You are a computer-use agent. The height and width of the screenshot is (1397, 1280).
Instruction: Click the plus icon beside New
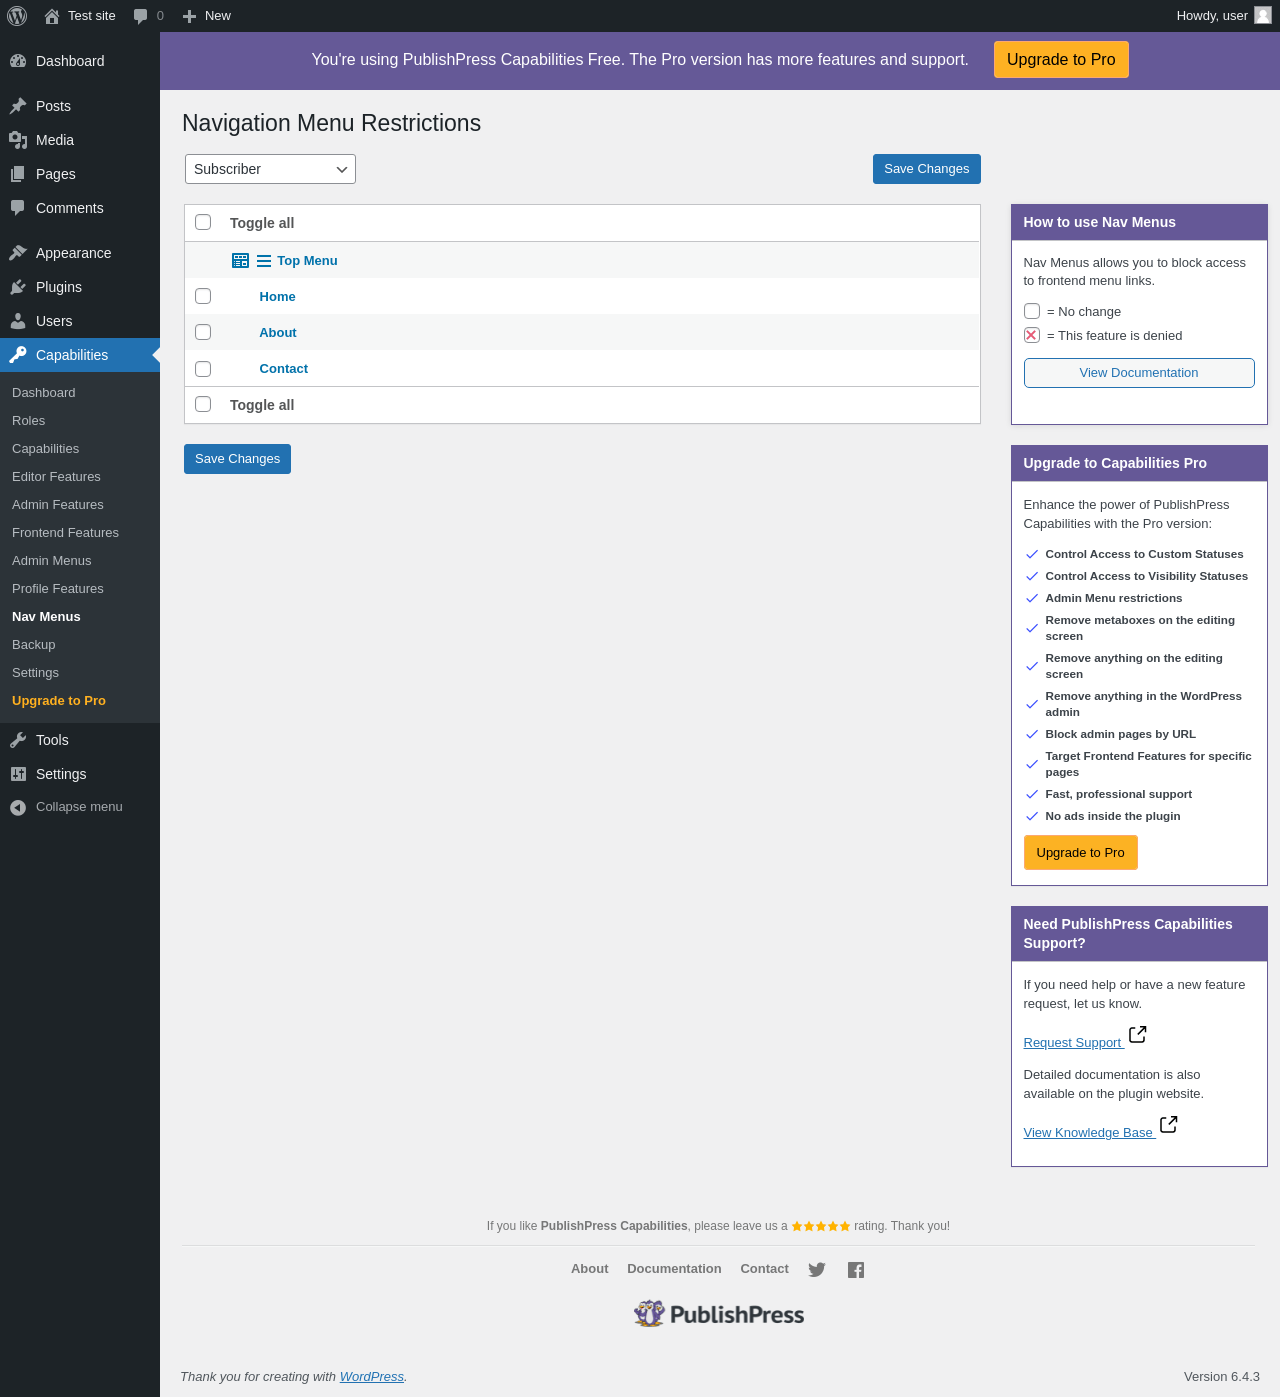pyautogui.click(x=189, y=16)
